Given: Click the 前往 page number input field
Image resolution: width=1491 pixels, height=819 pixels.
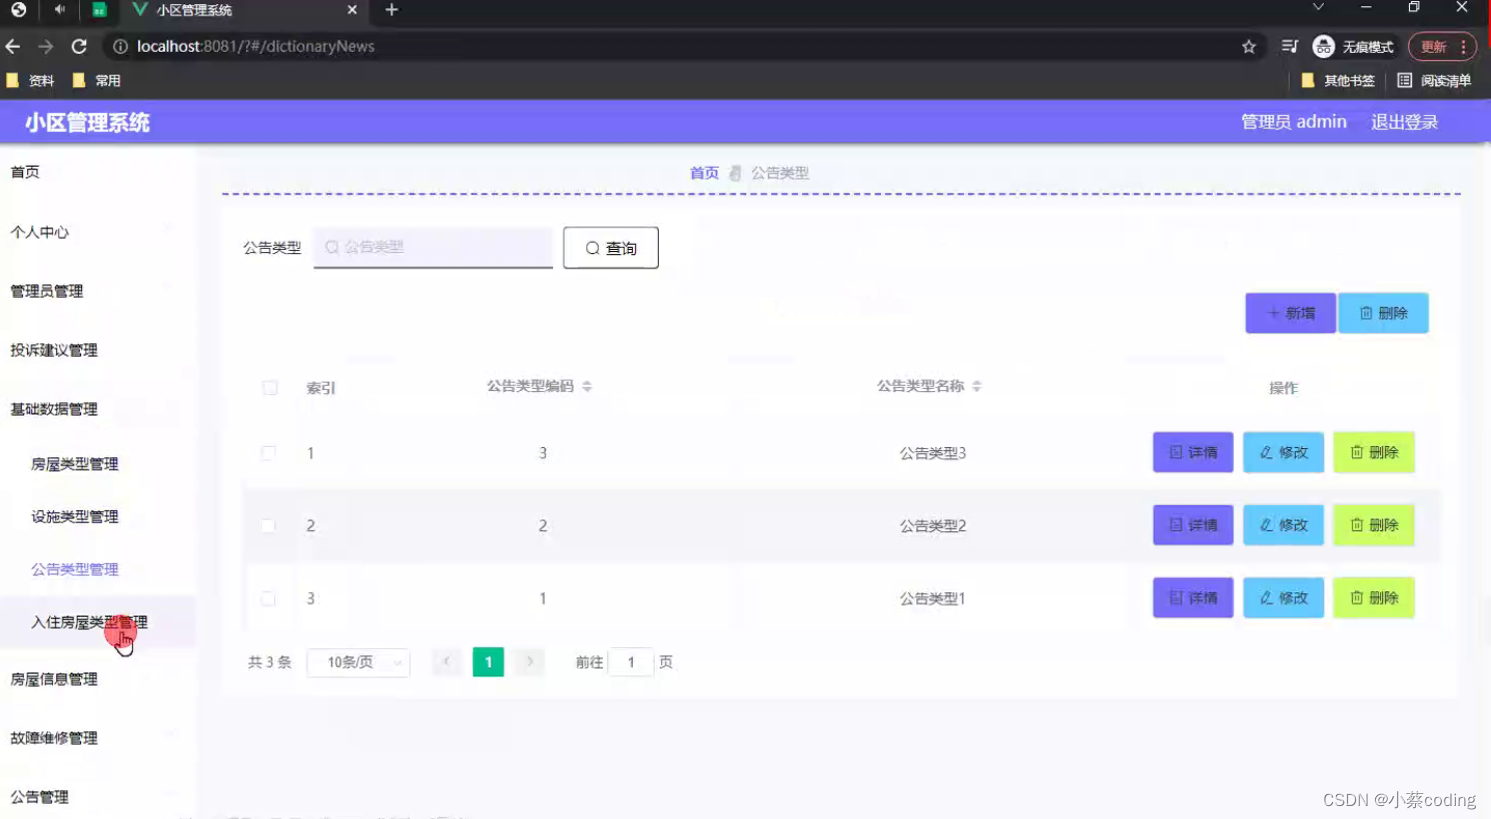Looking at the screenshot, I should [x=631, y=662].
